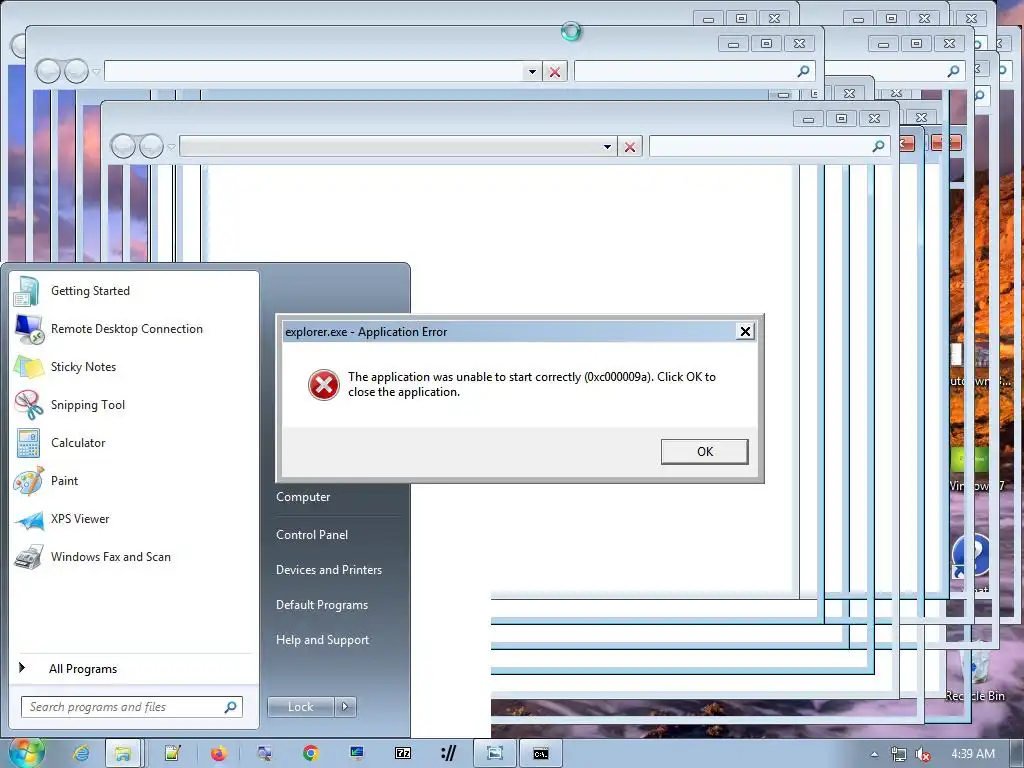Open the Notepad++ taskbar icon
The width and height of the screenshot is (1024, 768).
tap(172, 754)
